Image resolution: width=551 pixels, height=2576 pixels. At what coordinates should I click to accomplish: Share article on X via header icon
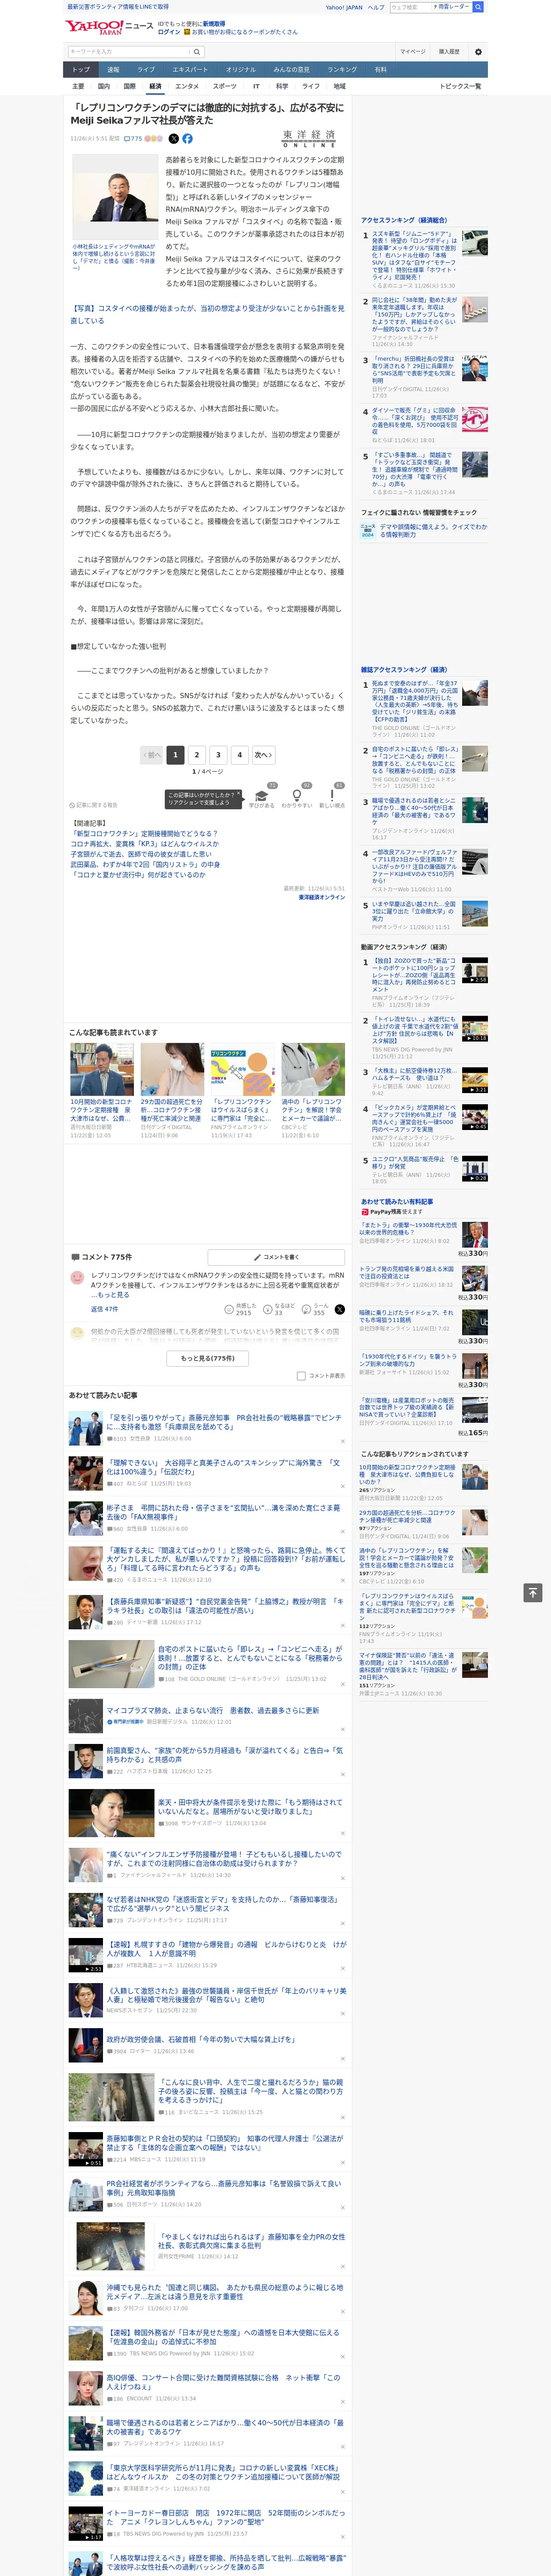pyautogui.click(x=174, y=139)
